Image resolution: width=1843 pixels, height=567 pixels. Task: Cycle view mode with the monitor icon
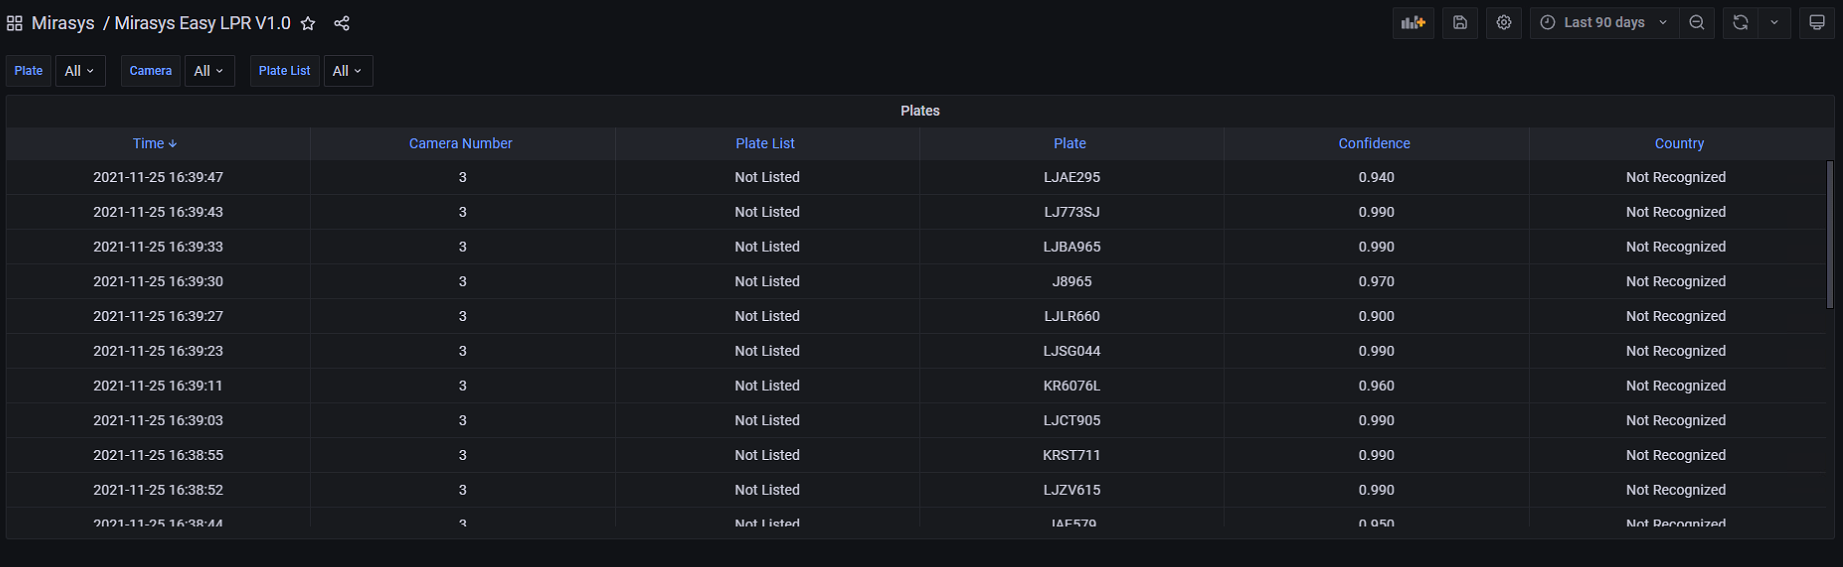pyautogui.click(x=1817, y=23)
